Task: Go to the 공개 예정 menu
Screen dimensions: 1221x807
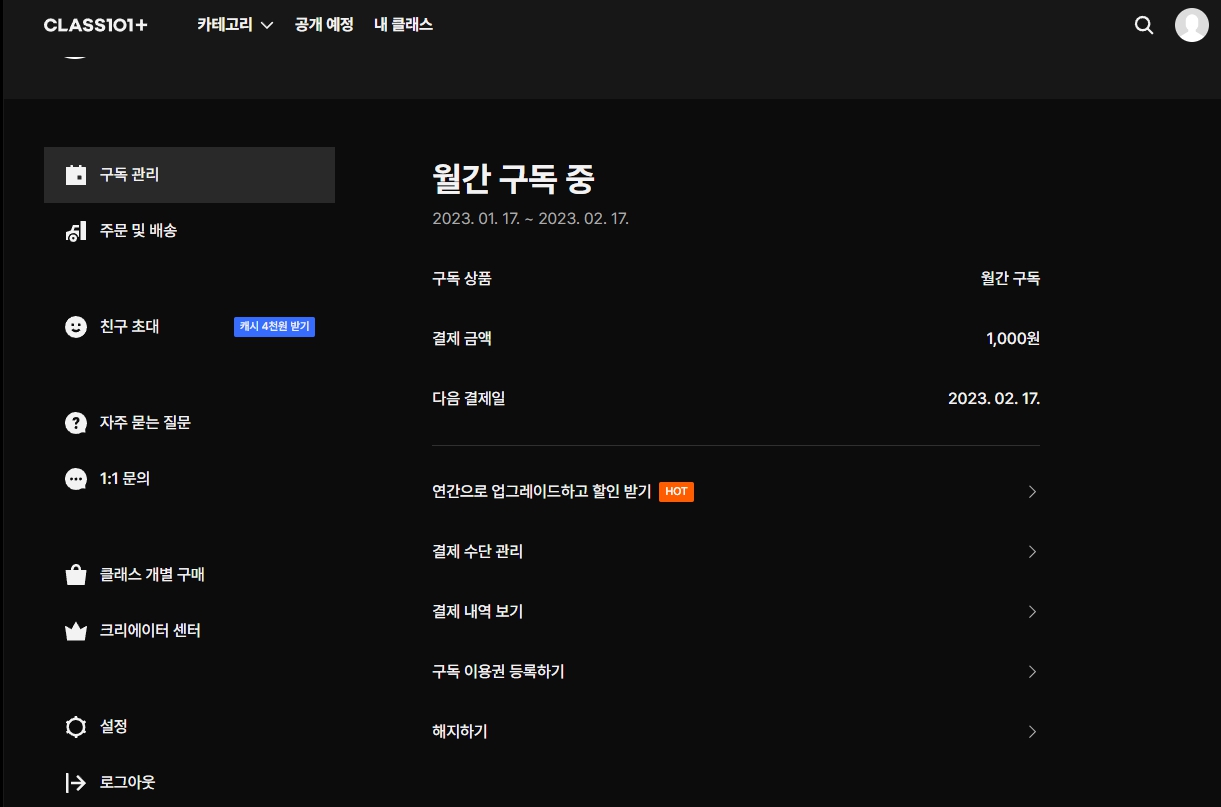Action: tap(324, 25)
